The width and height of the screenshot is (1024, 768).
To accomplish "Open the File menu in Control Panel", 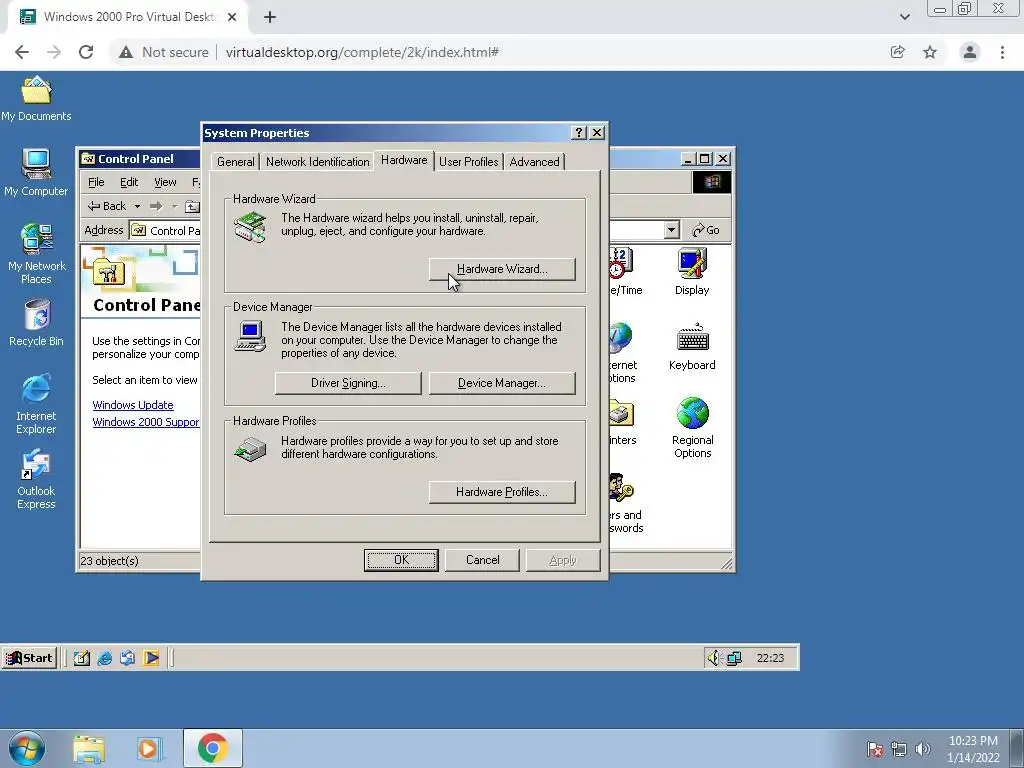I will 96,182.
